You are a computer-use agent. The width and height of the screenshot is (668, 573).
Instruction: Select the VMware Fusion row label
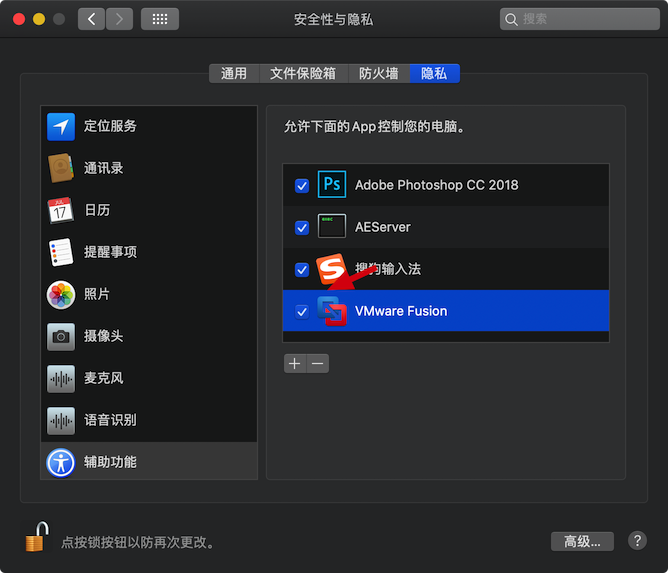[x=401, y=311]
